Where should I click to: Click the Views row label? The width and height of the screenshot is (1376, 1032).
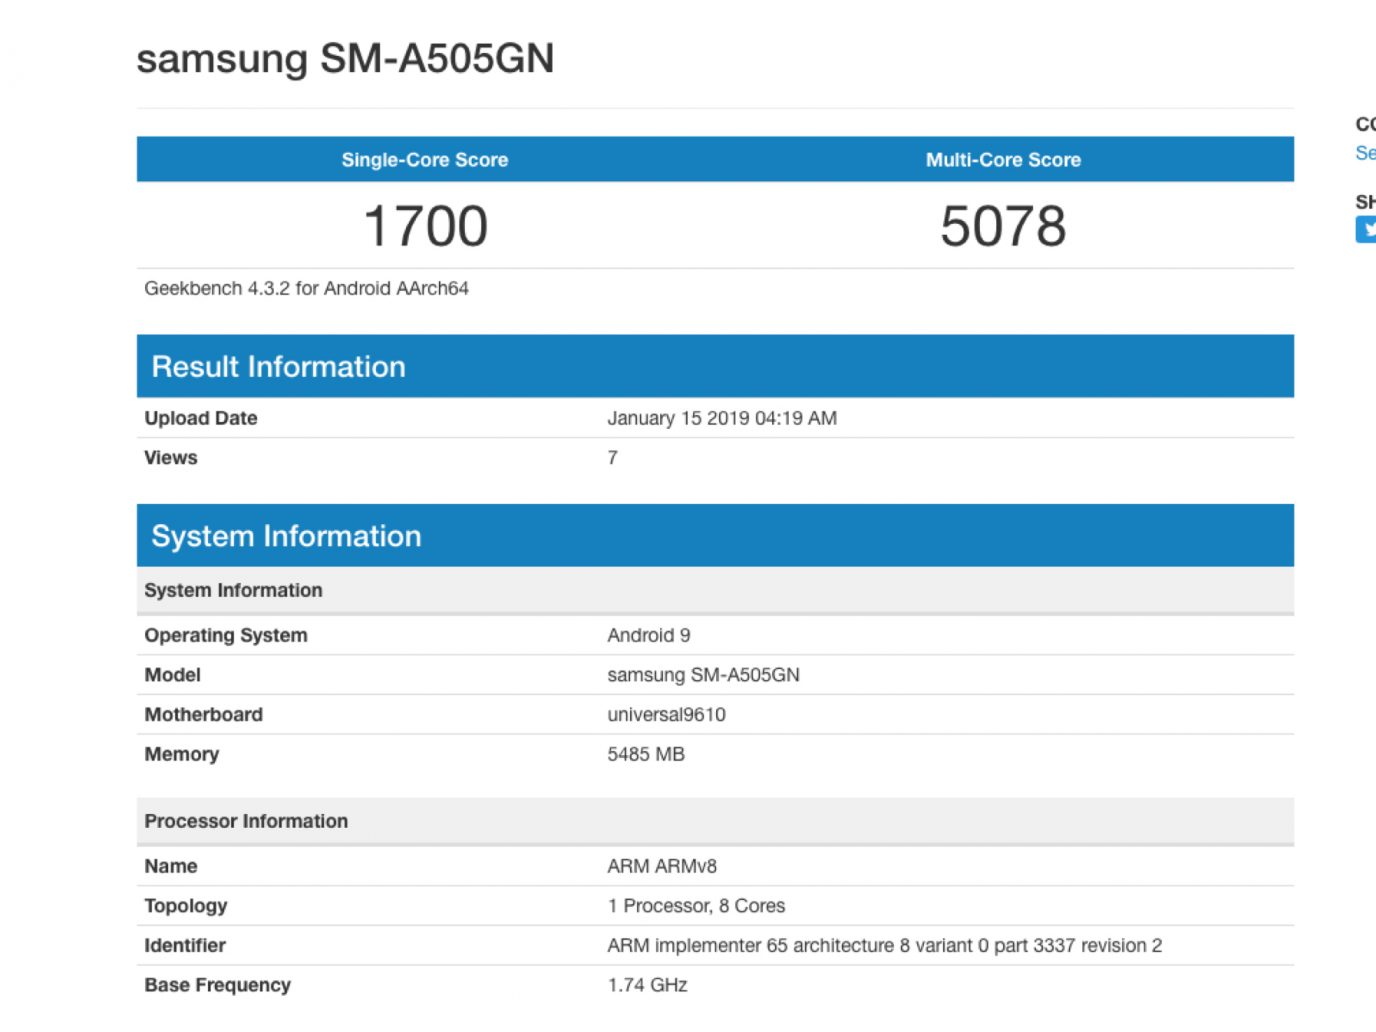pos(171,458)
